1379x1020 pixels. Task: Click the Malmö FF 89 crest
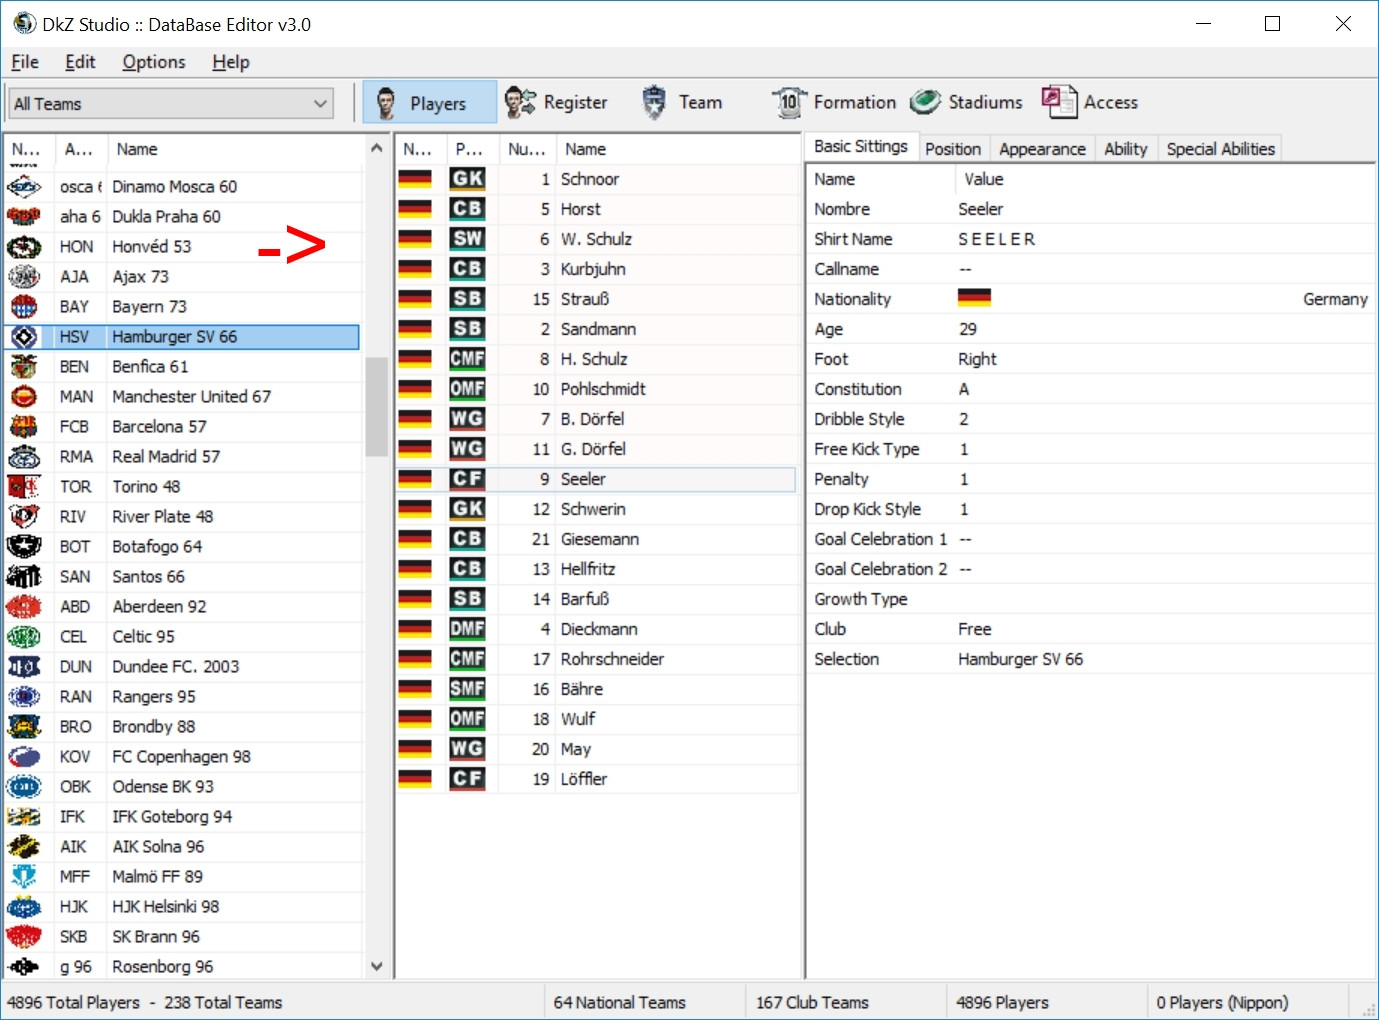(x=24, y=877)
